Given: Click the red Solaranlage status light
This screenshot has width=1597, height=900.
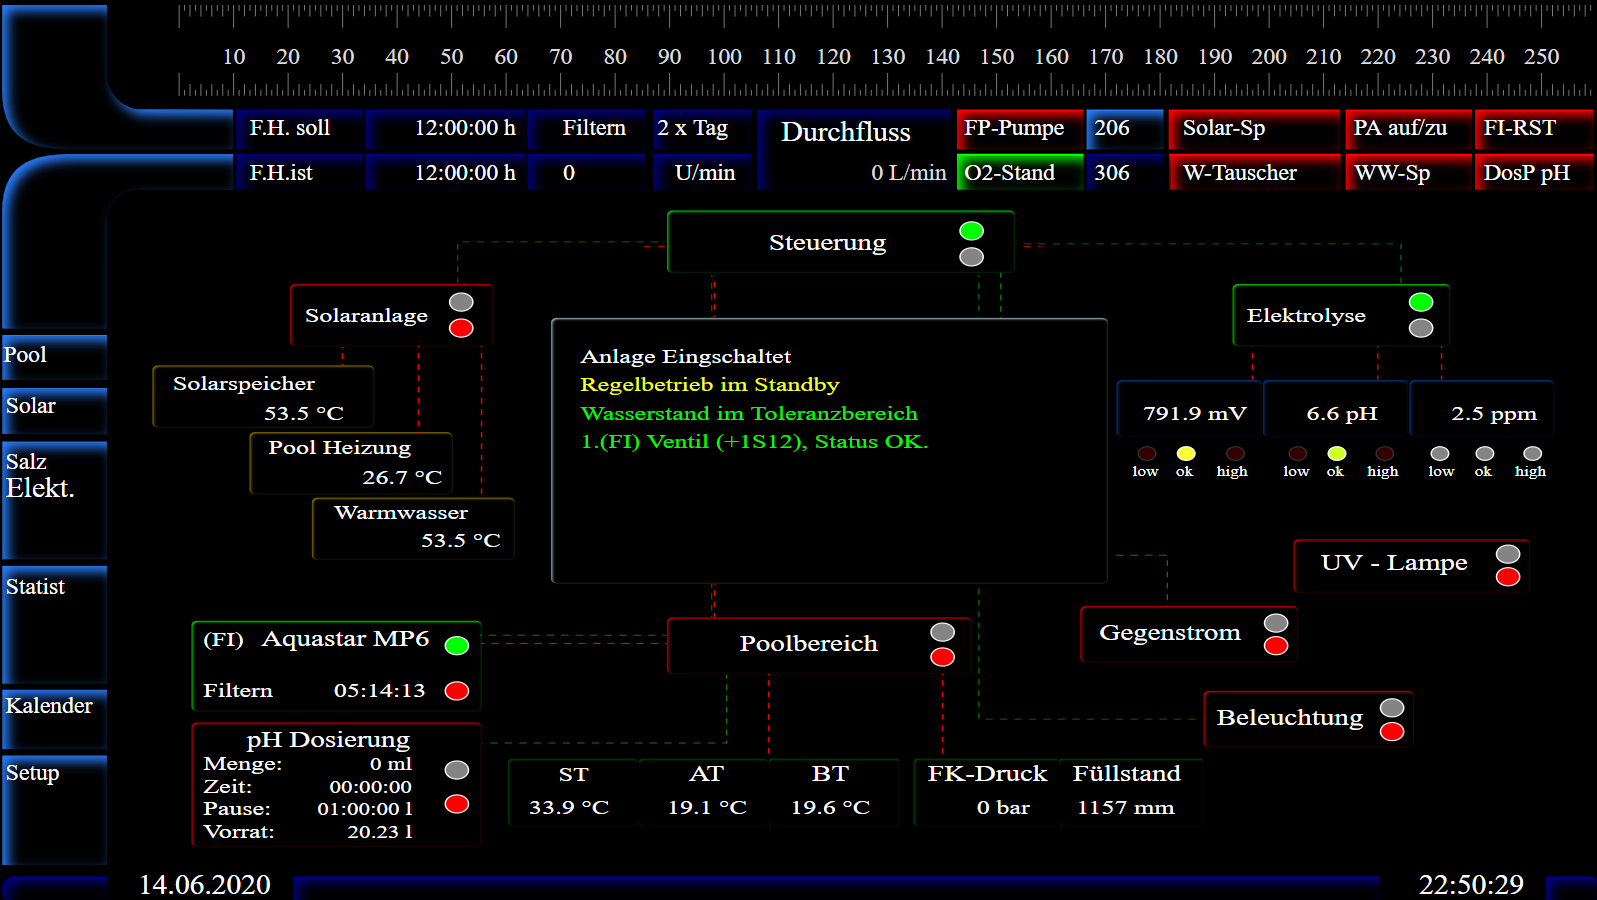Looking at the screenshot, I should click(x=461, y=328).
